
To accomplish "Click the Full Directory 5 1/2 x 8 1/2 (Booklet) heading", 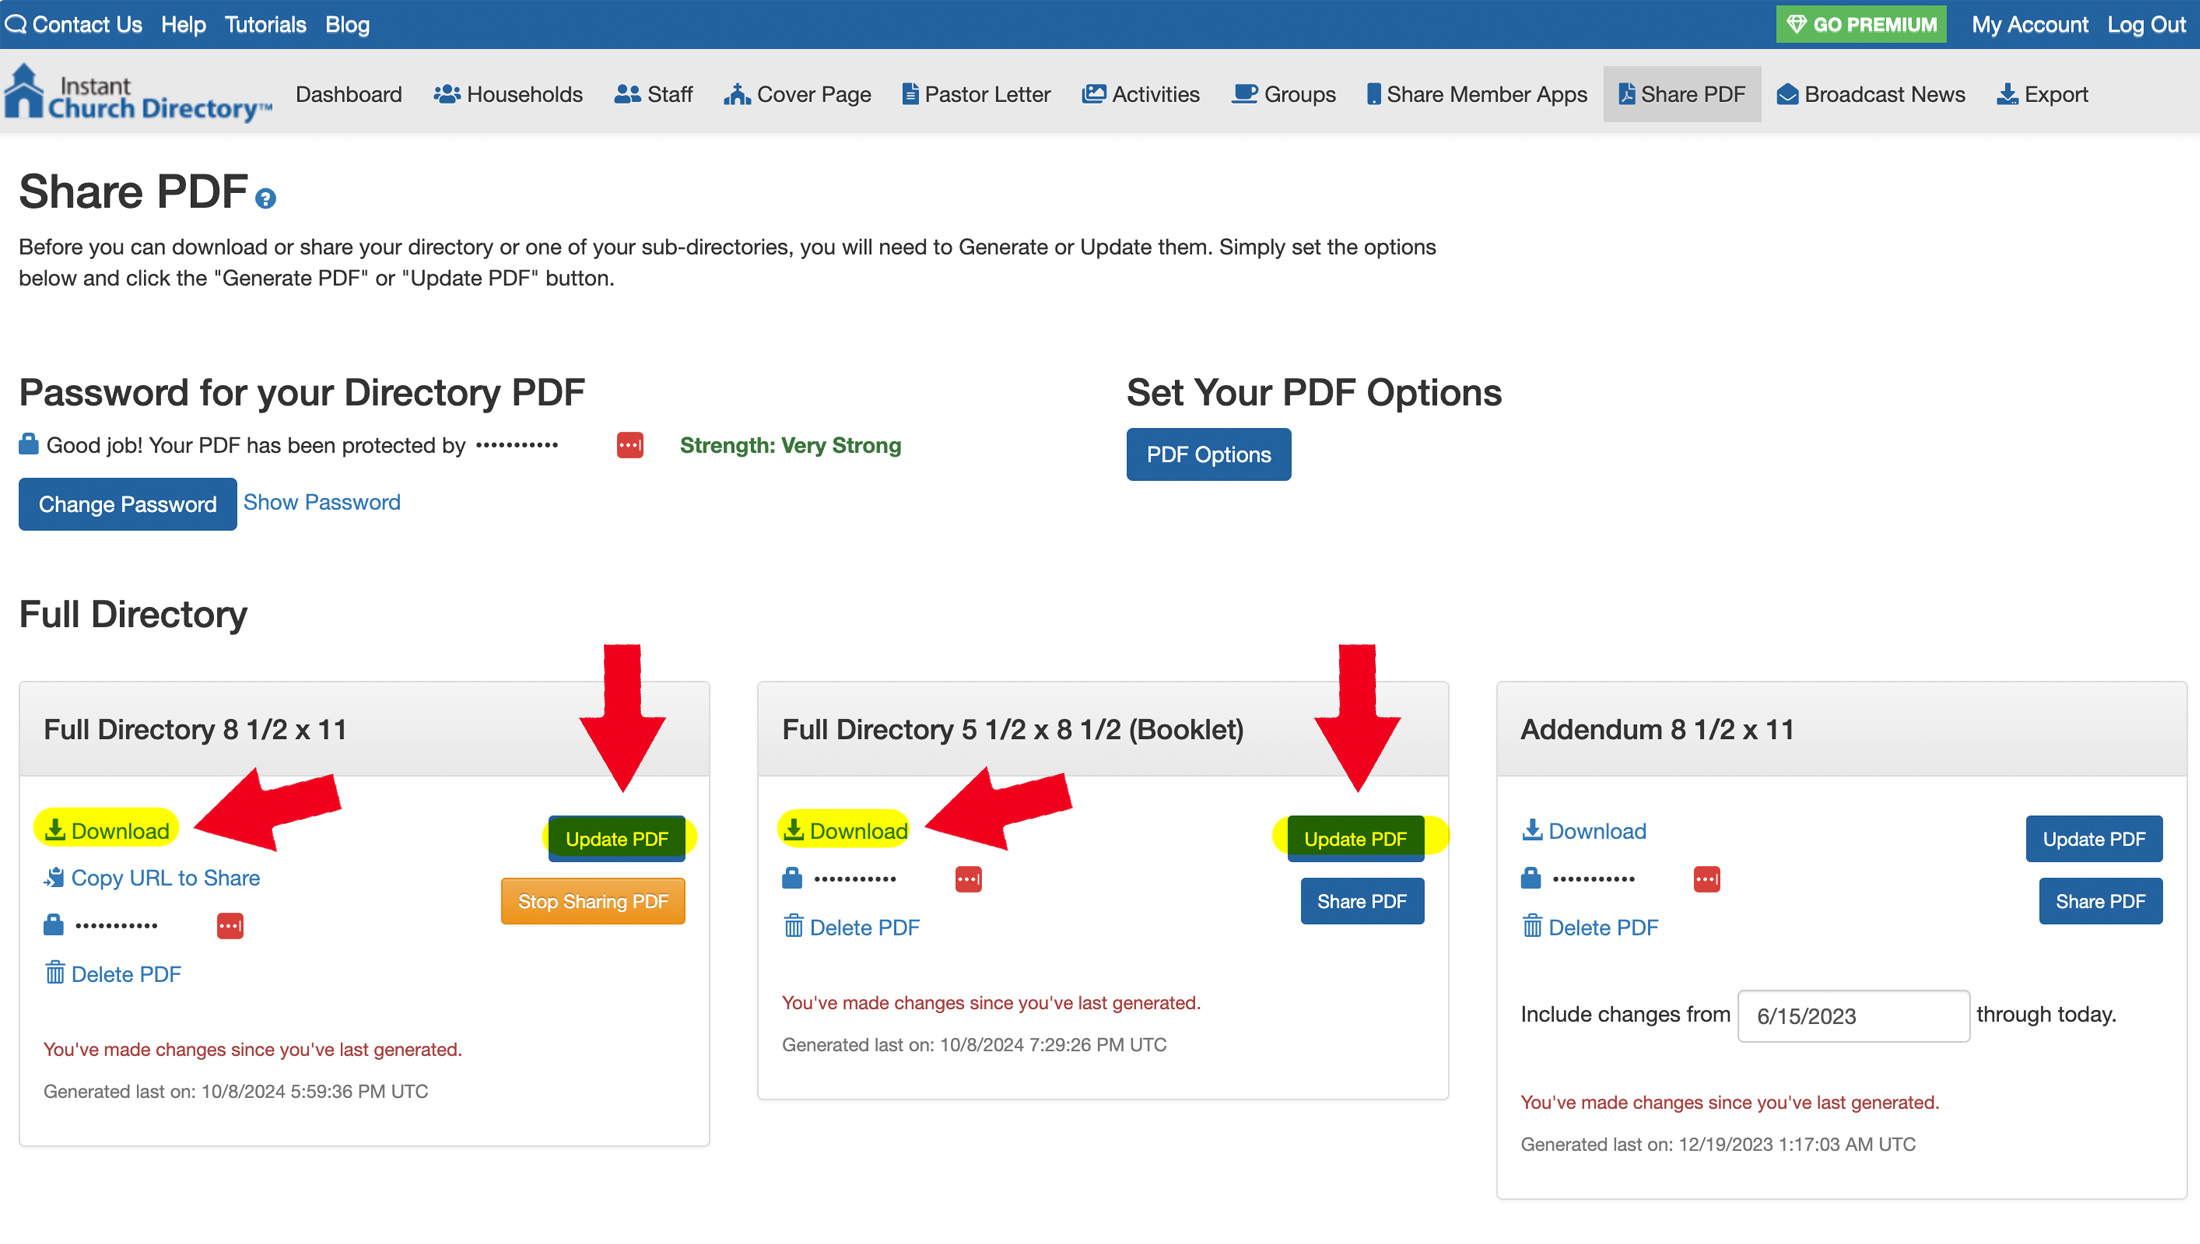I will [x=1013, y=729].
